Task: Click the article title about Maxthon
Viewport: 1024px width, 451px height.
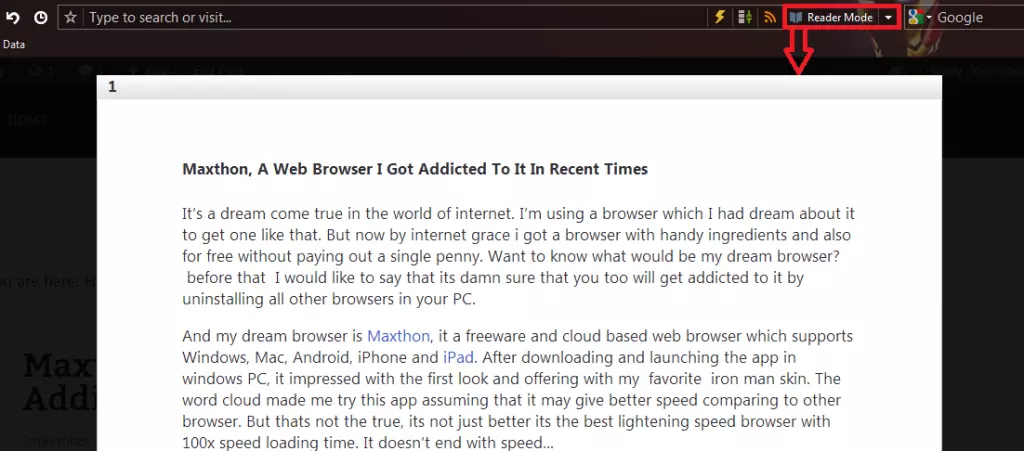Action: (x=415, y=169)
